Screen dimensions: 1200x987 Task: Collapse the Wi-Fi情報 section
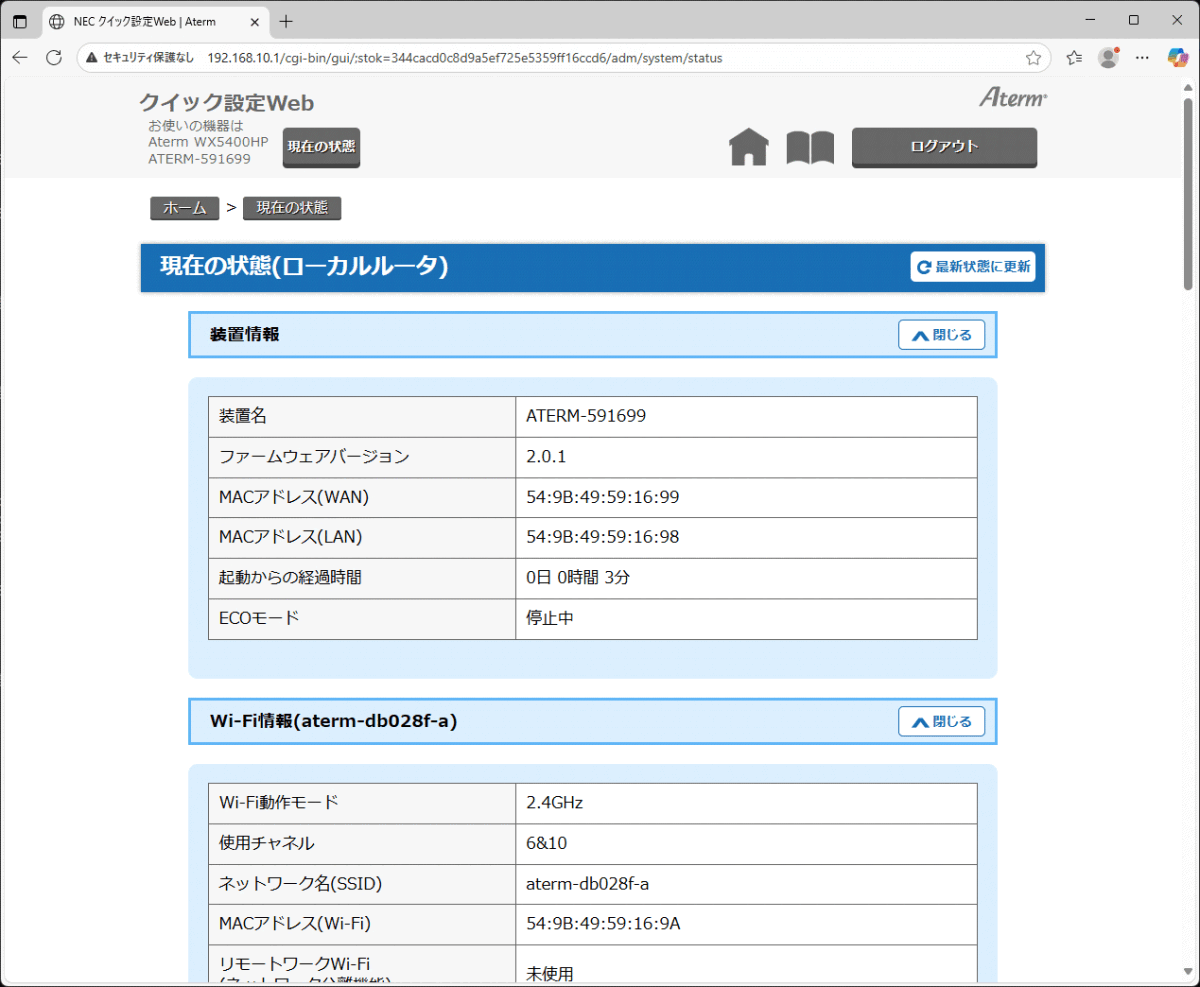pyautogui.click(x=941, y=721)
